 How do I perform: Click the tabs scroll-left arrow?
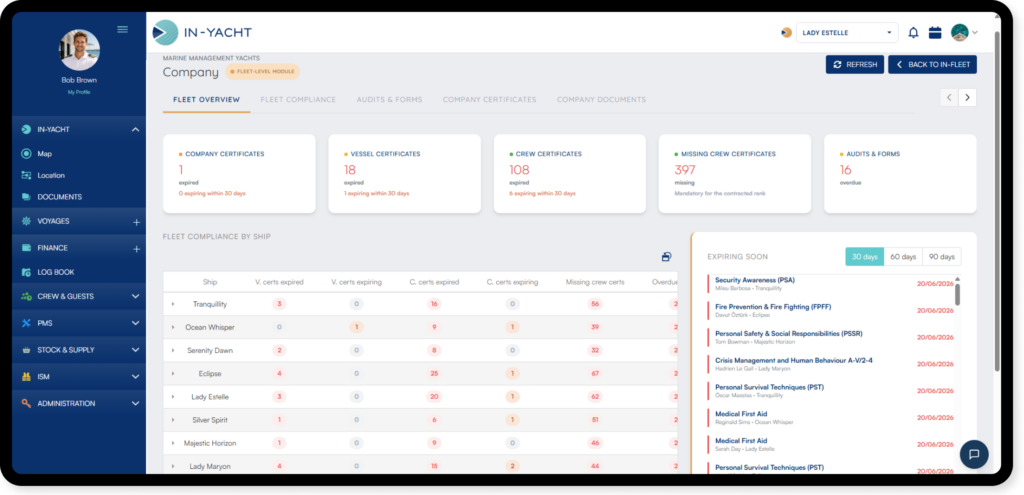950,97
